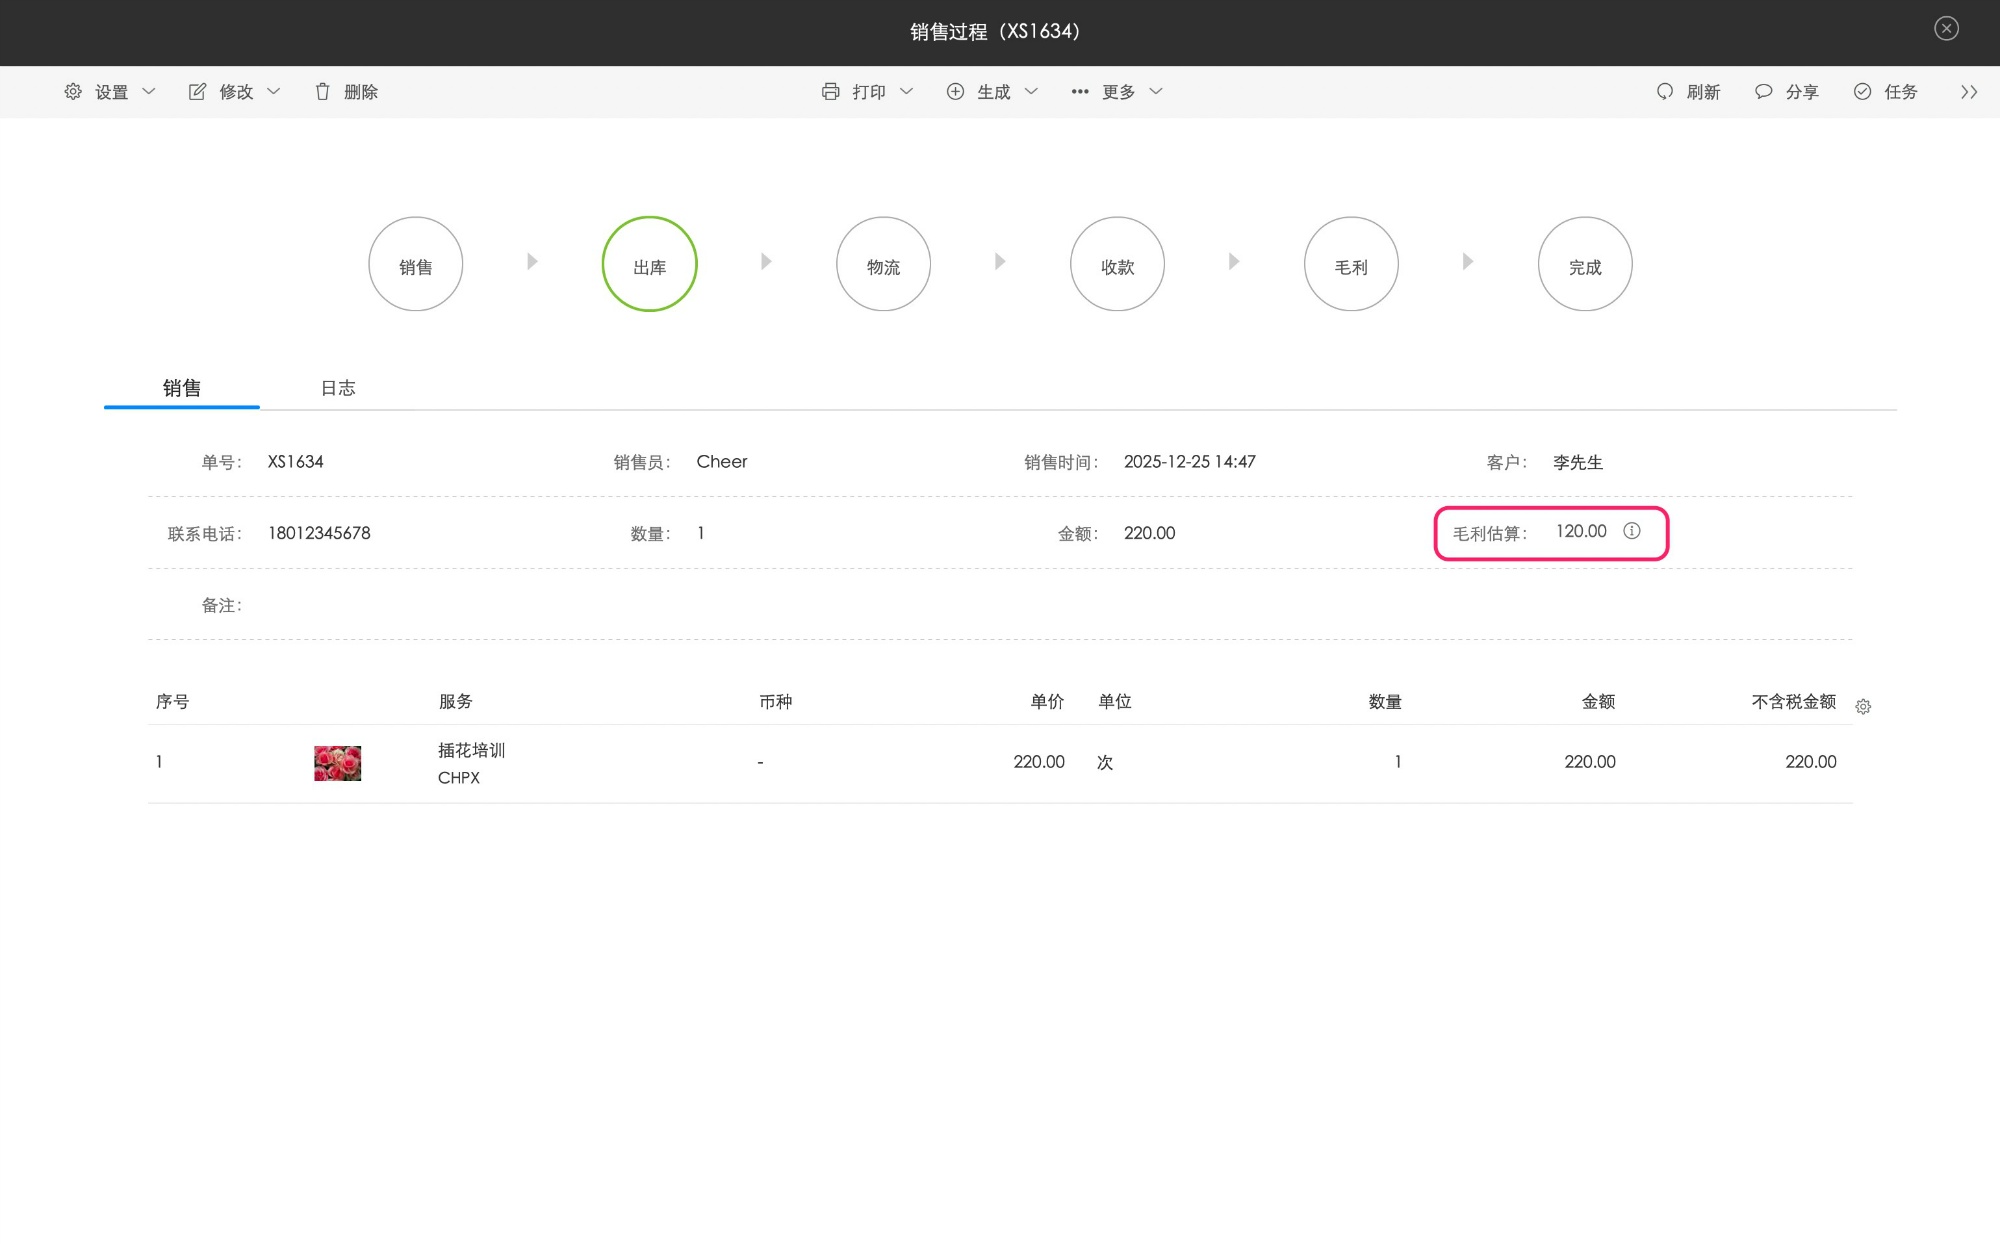Click the 收款 process step circle
Viewport: 2000px width, 1244px height.
tap(1117, 265)
